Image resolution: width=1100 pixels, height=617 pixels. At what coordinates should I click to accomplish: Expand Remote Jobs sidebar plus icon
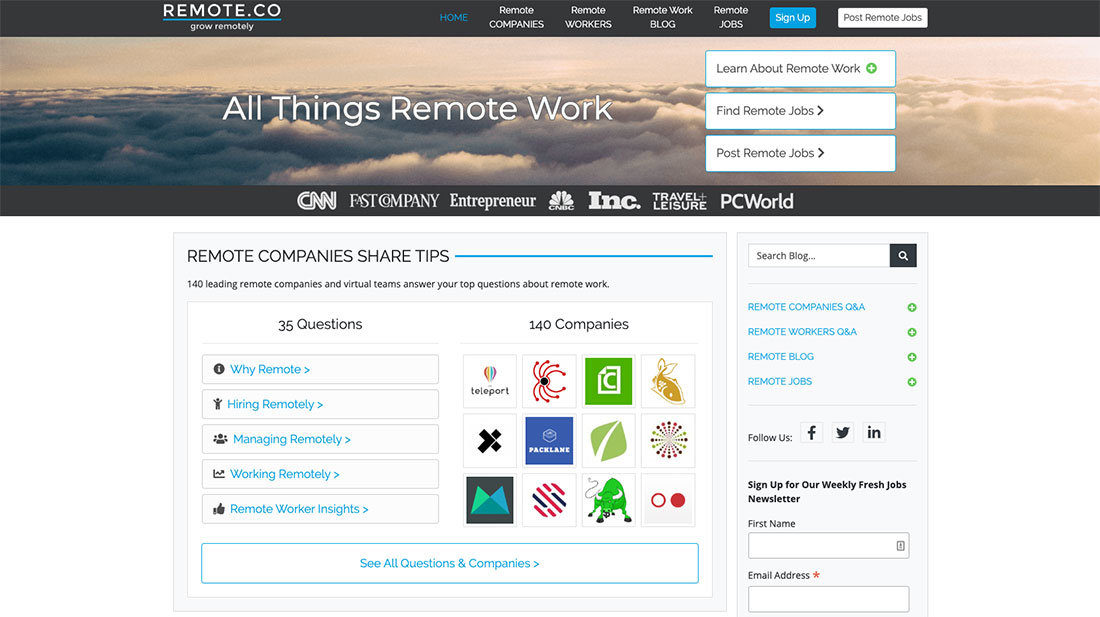912,382
